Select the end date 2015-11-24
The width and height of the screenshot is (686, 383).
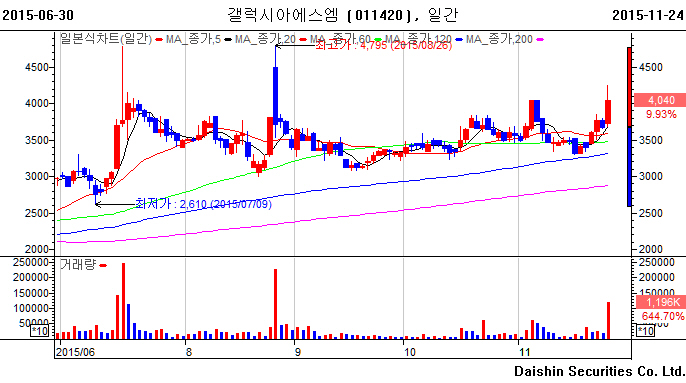click(x=648, y=15)
